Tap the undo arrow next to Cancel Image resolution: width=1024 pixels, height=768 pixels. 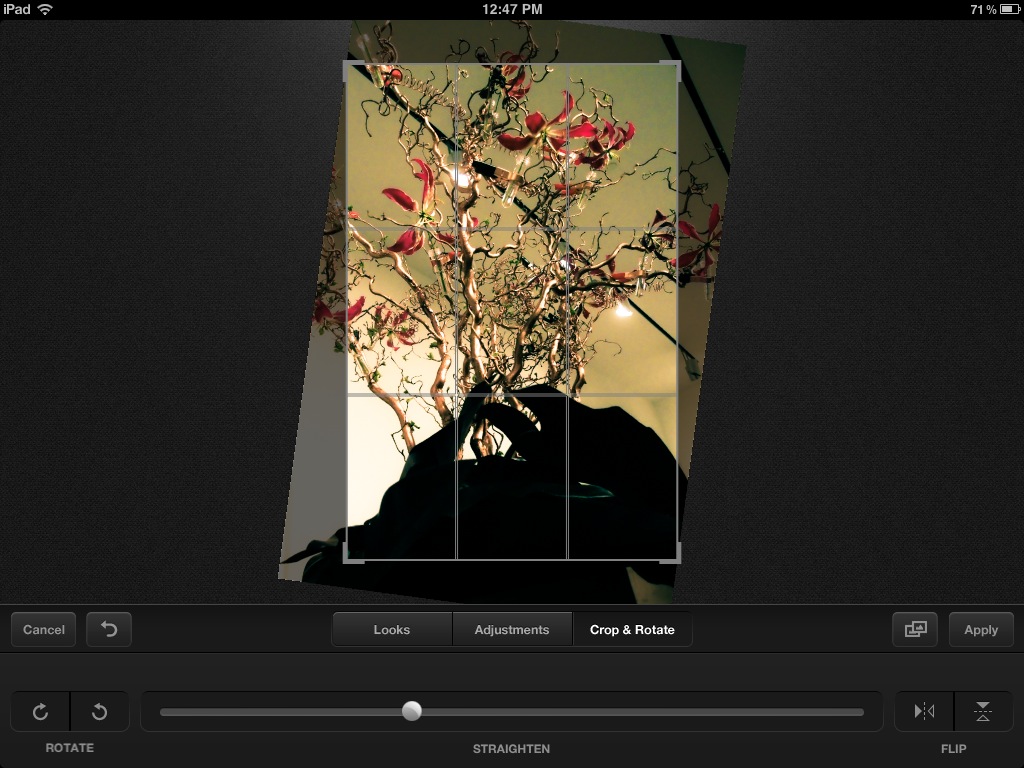[109, 630]
